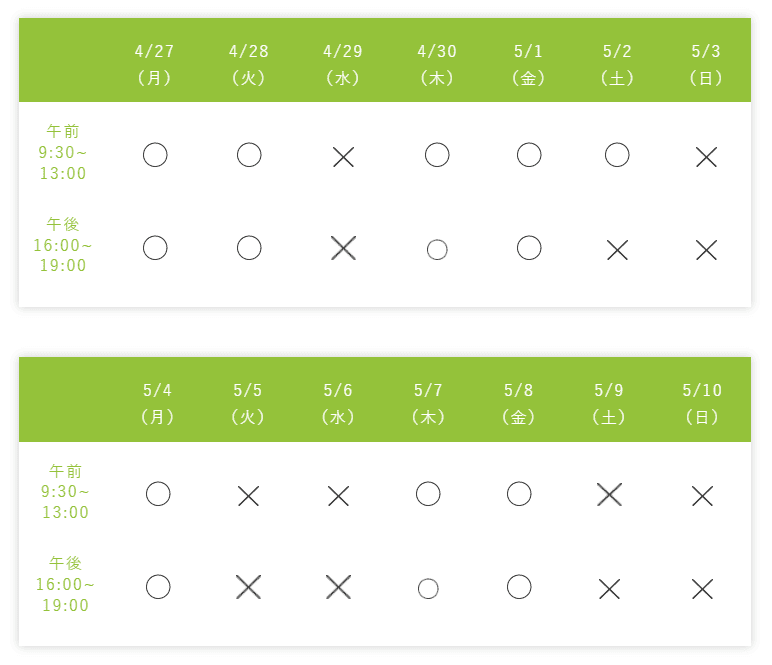Click the 5/4 morning (午前) circle mark
772x665 pixels.
[x=158, y=494]
